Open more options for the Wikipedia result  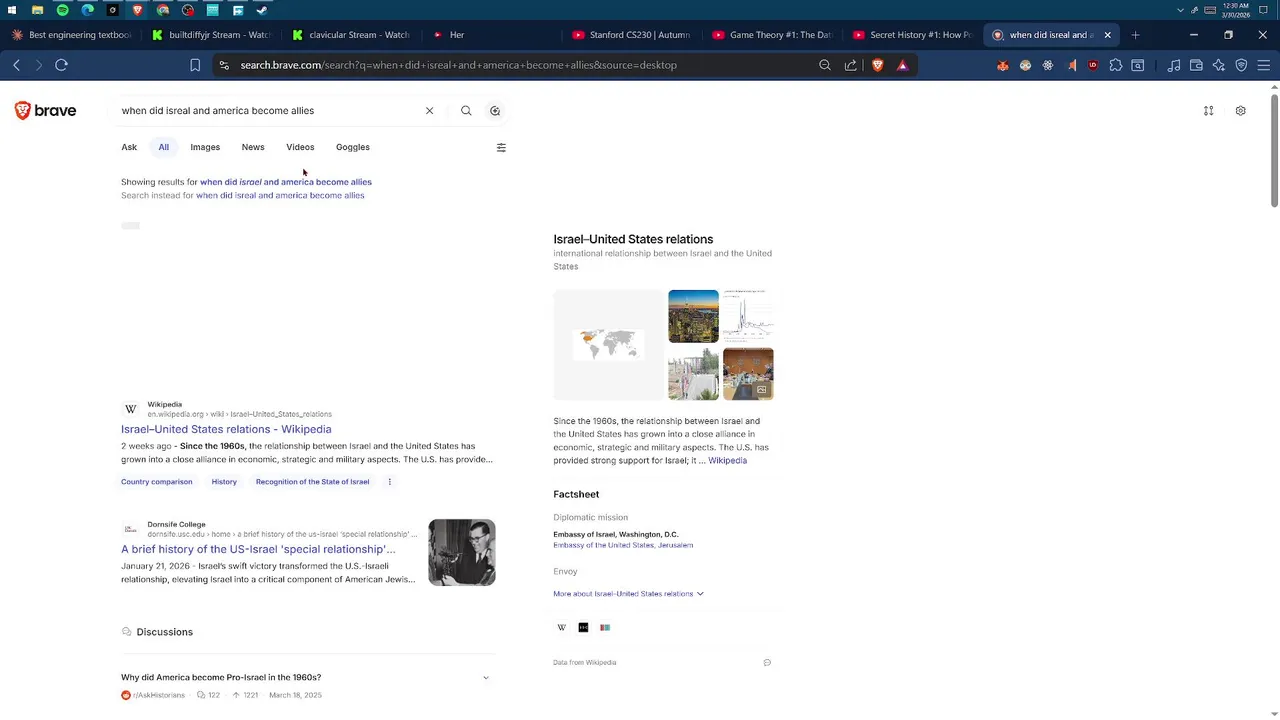pyautogui.click(x=390, y=482)
